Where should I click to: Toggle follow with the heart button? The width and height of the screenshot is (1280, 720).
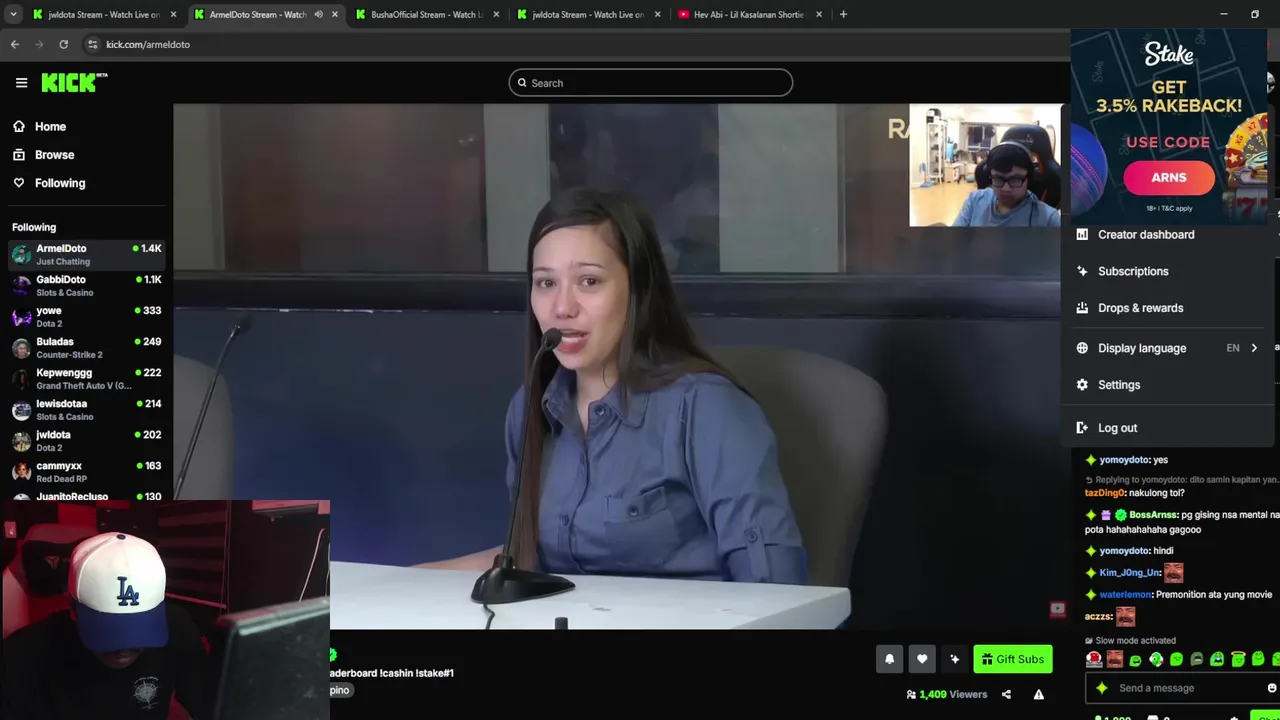pyautogui.click(x=922, y=659)
